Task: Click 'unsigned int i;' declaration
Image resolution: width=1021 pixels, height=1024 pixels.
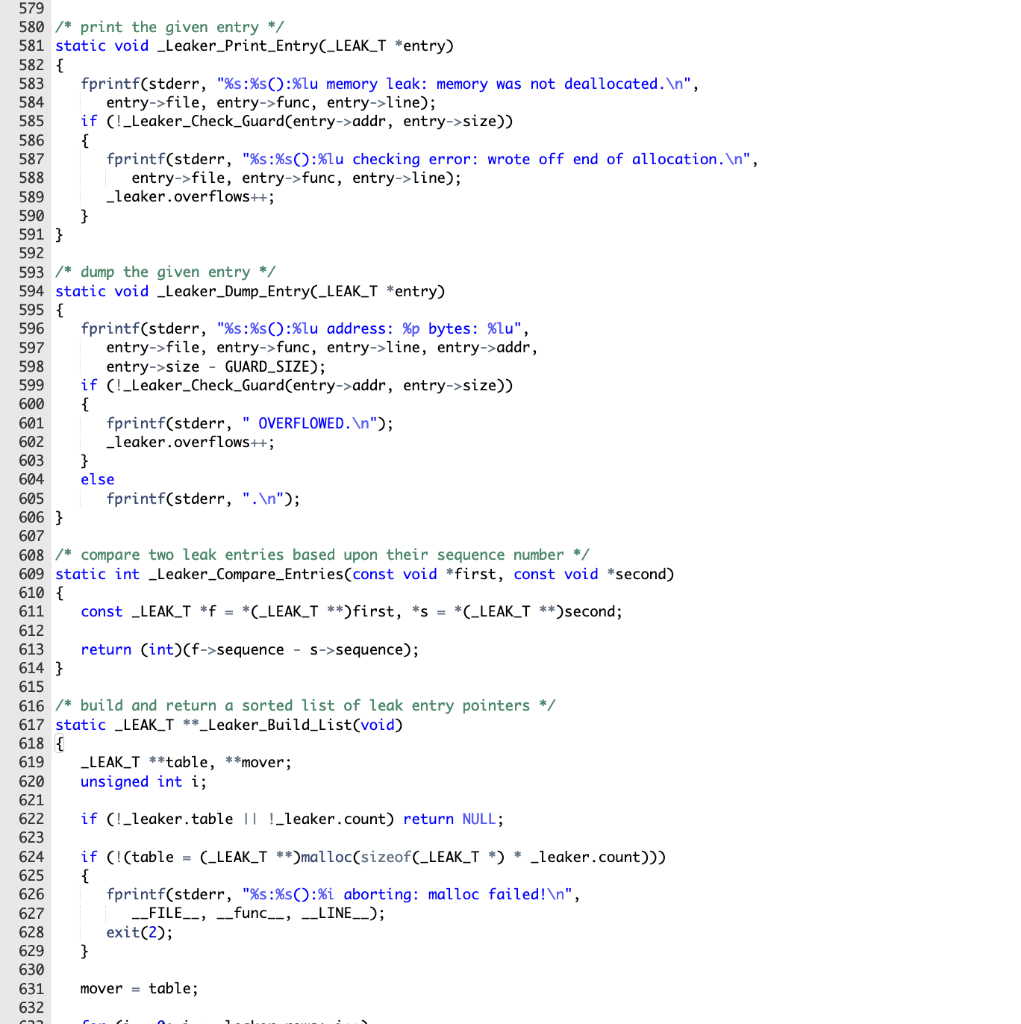Action: 144,782
